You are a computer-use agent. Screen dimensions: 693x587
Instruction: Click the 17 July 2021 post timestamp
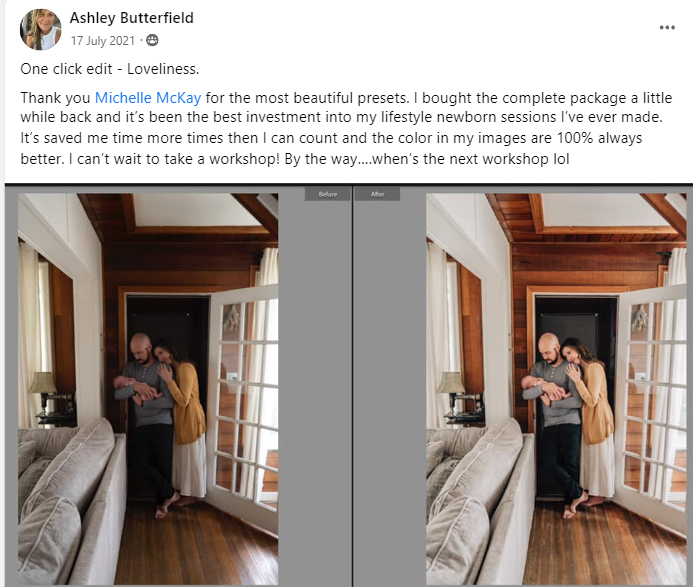[x=103, y=41]
